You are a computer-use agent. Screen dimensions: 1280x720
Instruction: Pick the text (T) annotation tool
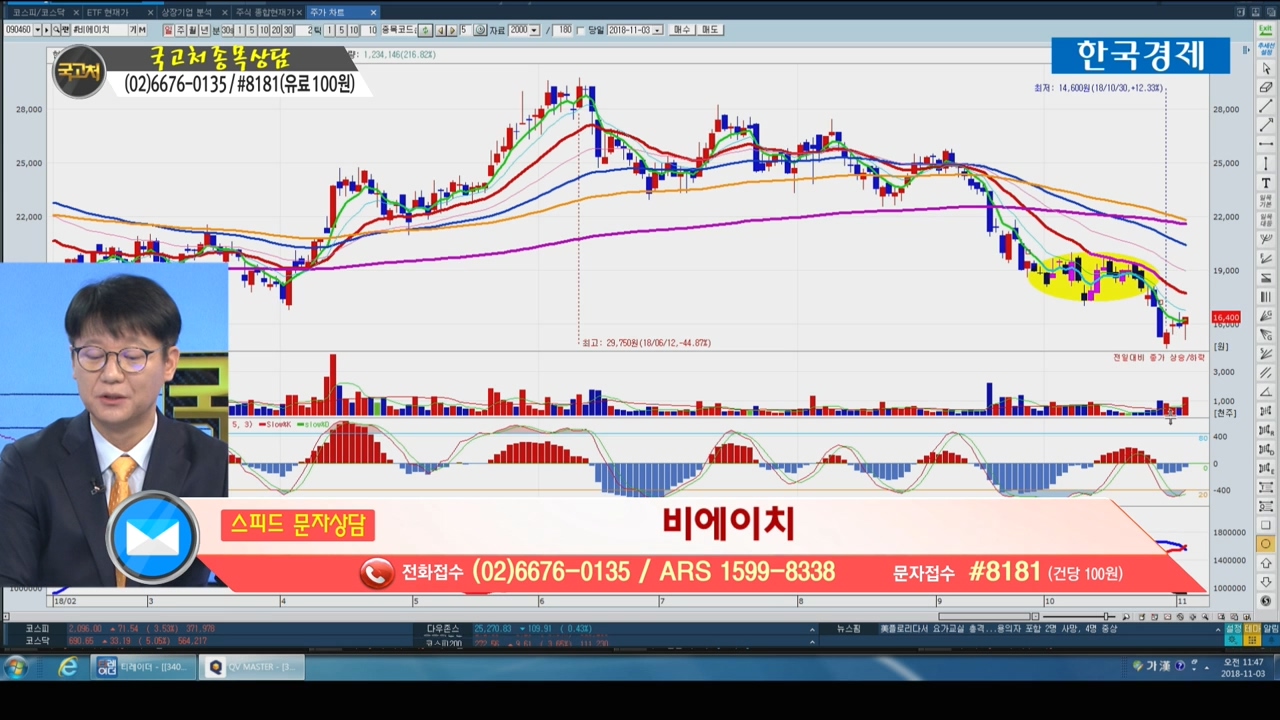tap(1266, 183)
